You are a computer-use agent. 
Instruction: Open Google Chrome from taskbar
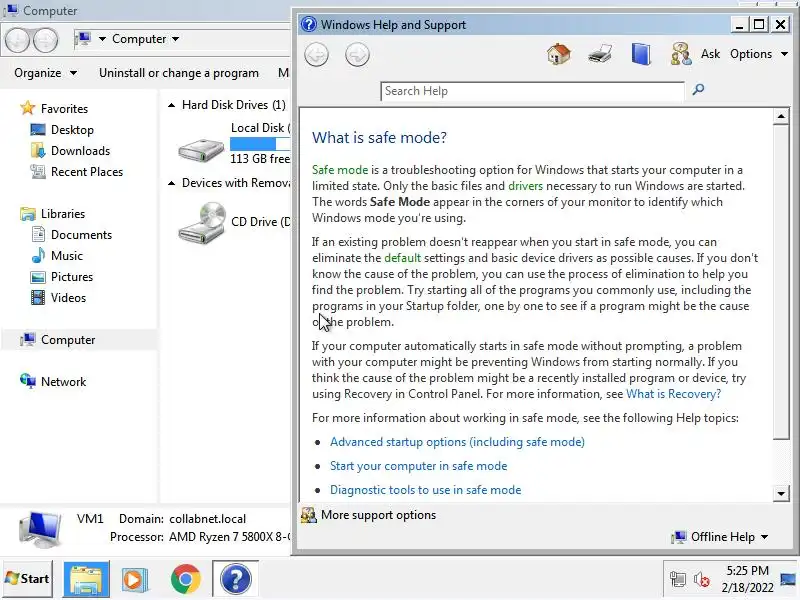(x=186, y=579)
